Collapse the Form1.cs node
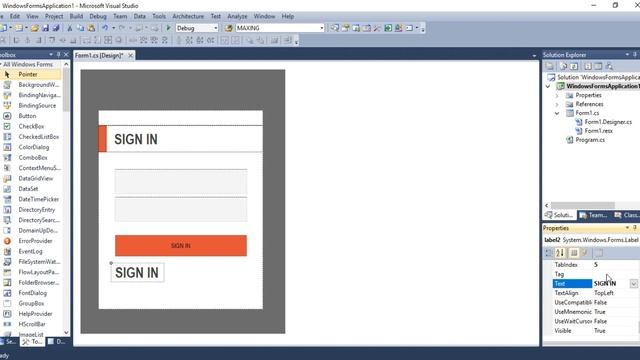640x360 pixels. pyautogui.click(x=557, y=113)
